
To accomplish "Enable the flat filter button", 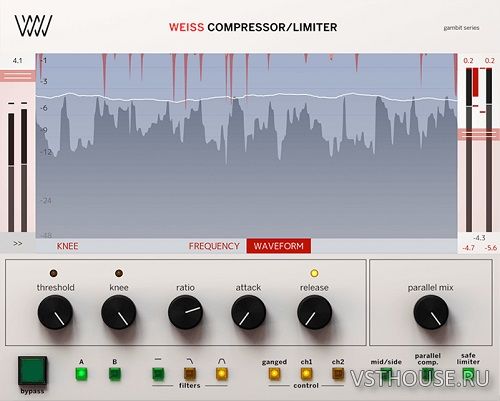I will [158, 374].
